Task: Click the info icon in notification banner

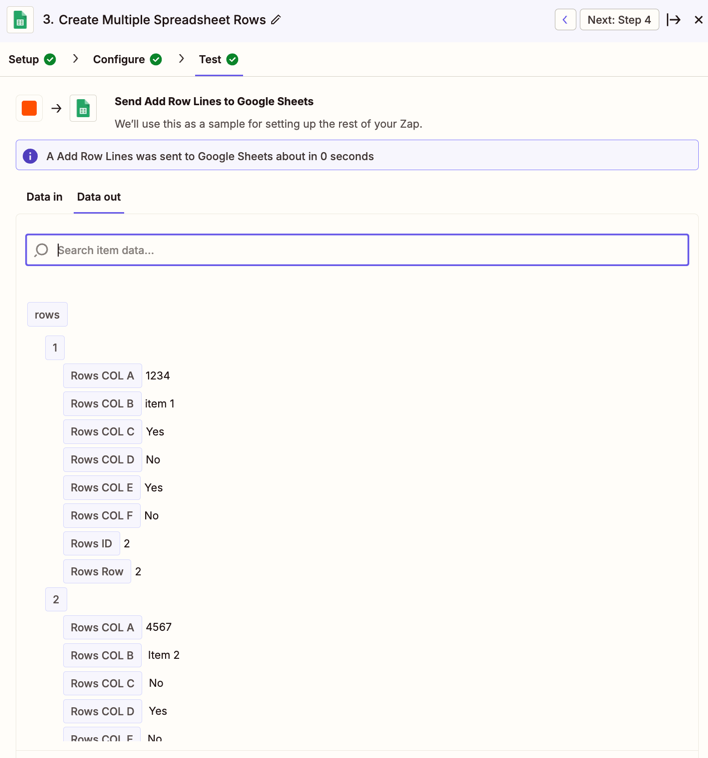Action: point(30,156)
